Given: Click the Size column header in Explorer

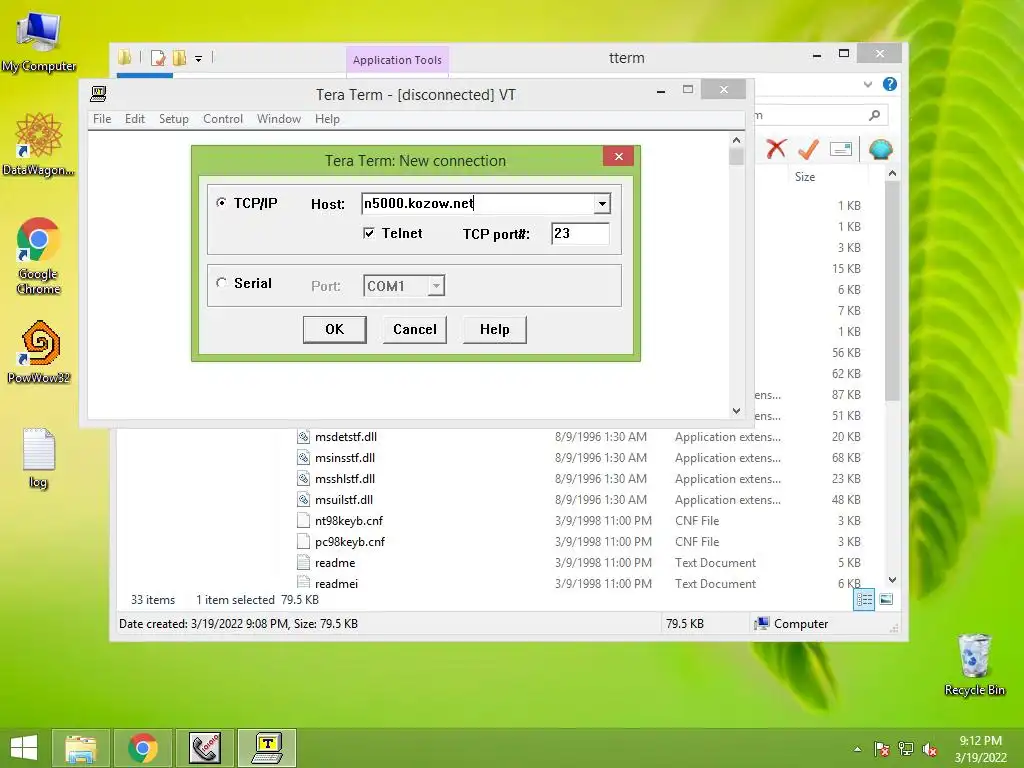Looking at the screenshot, I should click(805, 177).
